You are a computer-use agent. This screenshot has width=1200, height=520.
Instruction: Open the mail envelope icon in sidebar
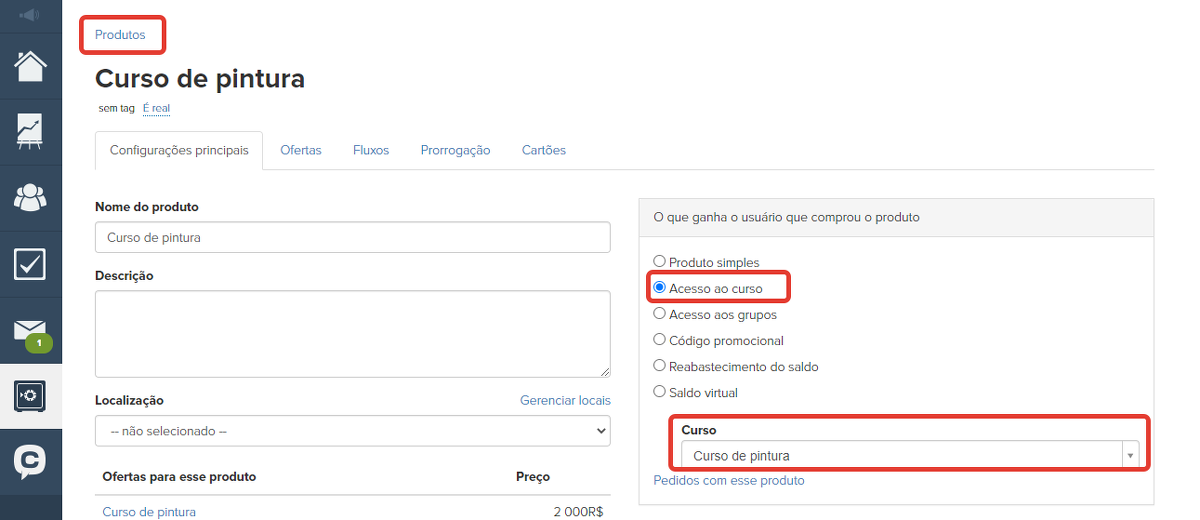click(30, 331)
